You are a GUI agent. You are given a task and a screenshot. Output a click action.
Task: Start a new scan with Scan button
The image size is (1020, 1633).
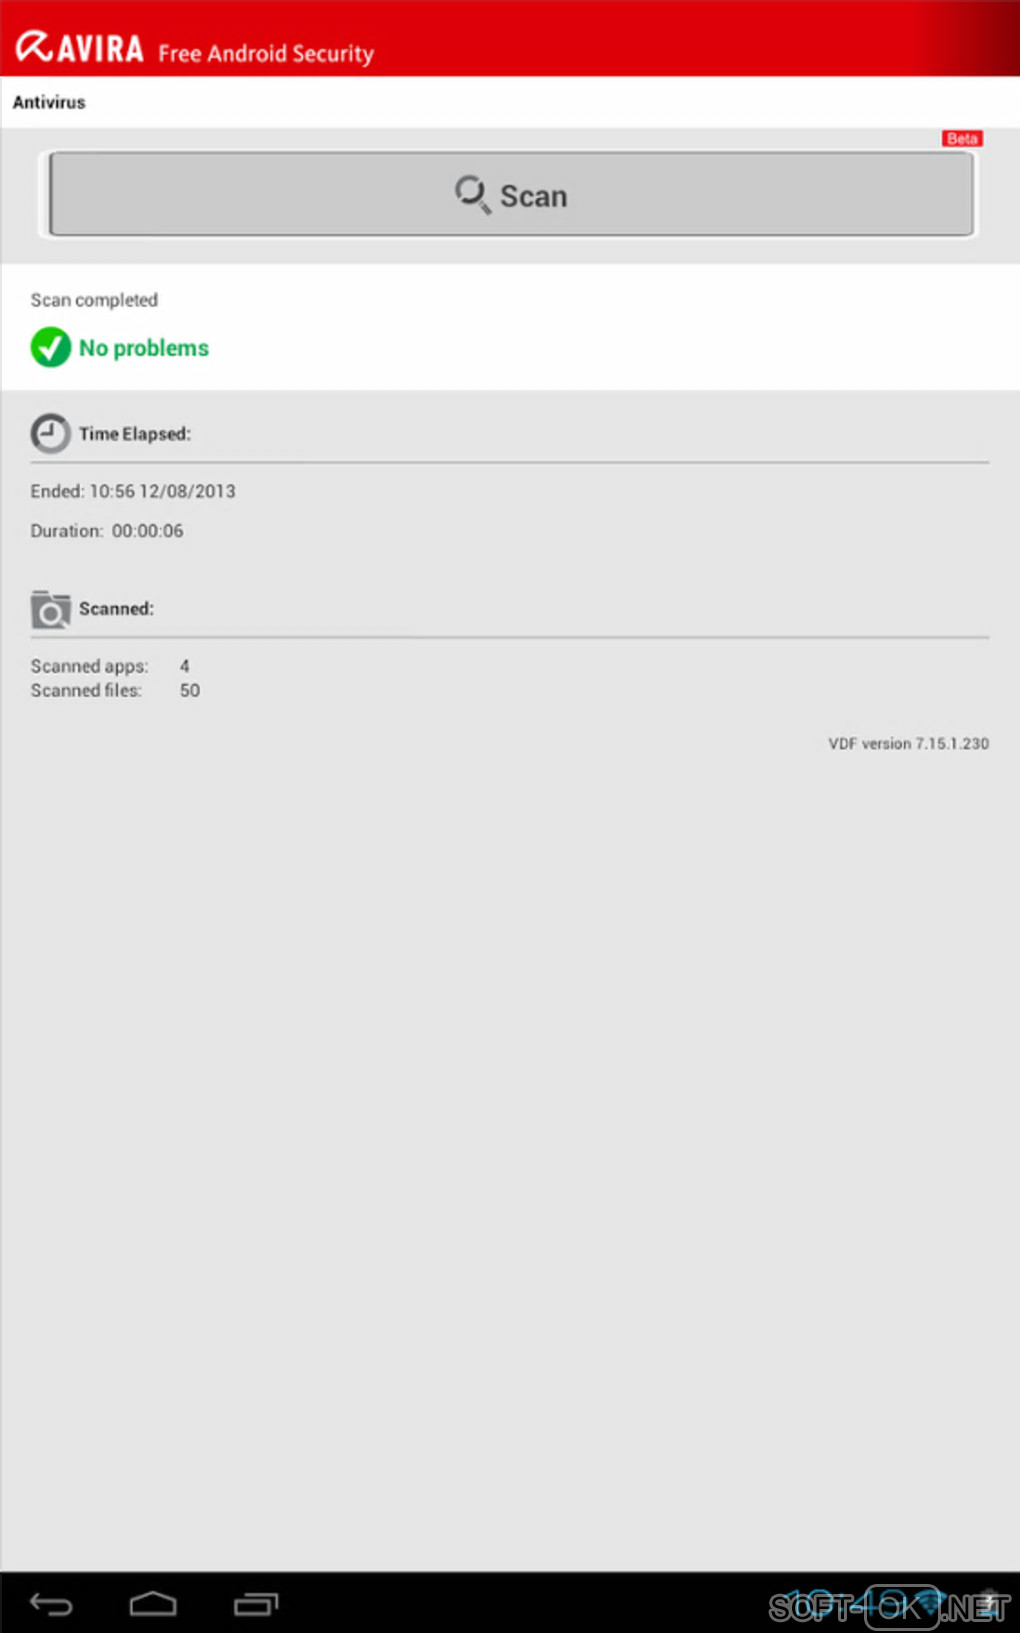click(x=511, y=195)
